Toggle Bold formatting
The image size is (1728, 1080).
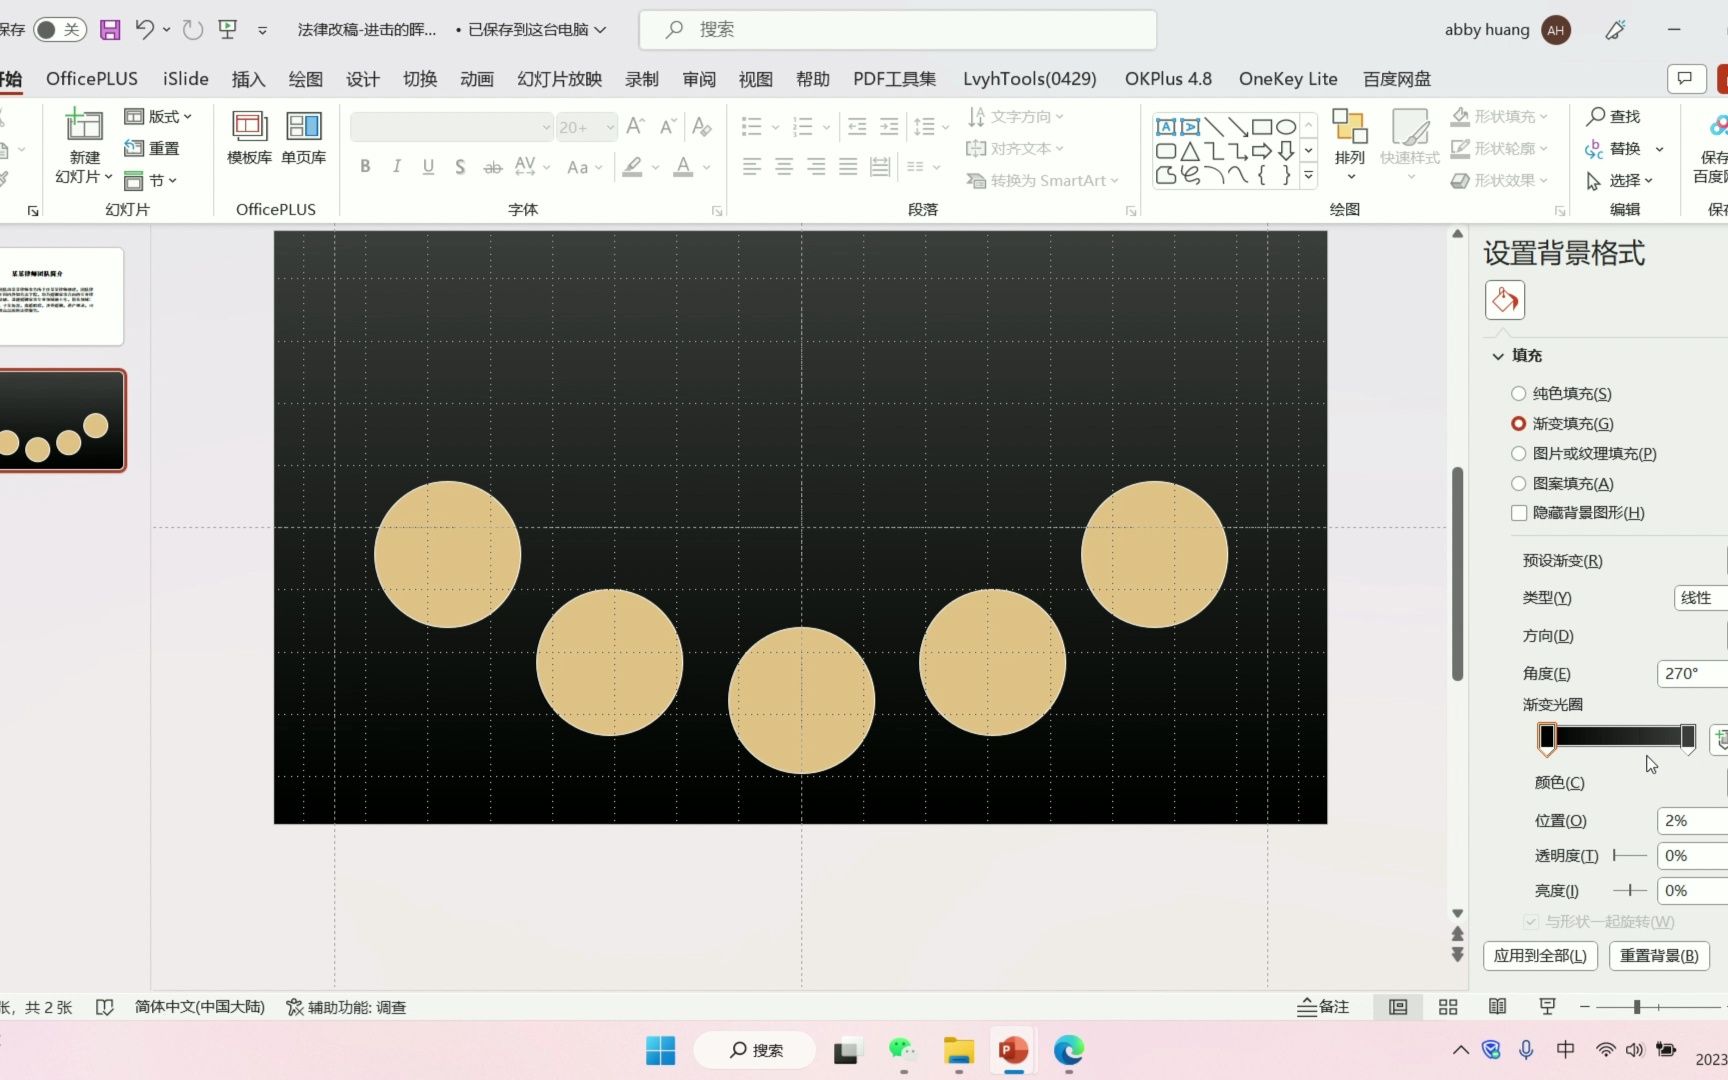tap(365, 167)
